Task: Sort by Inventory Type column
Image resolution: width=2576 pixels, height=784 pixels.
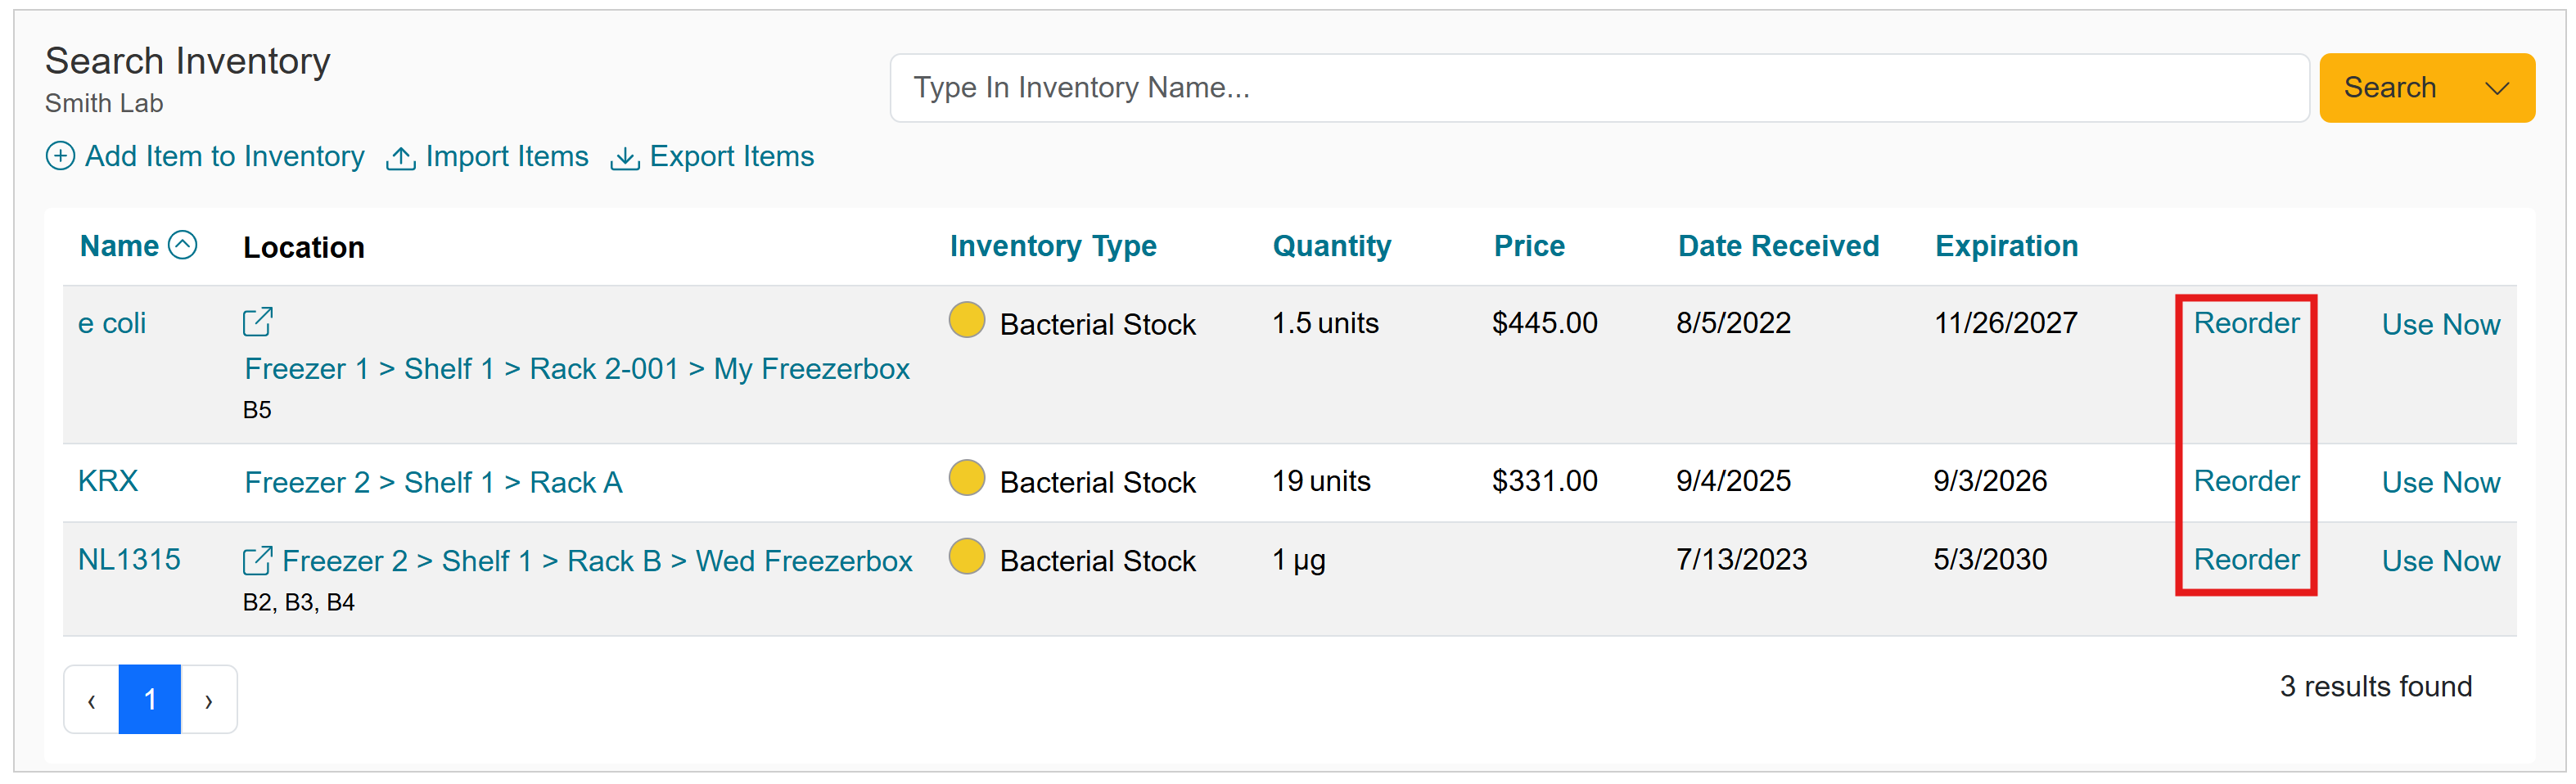Action: pyautogui.click(x=1052, y=246)
